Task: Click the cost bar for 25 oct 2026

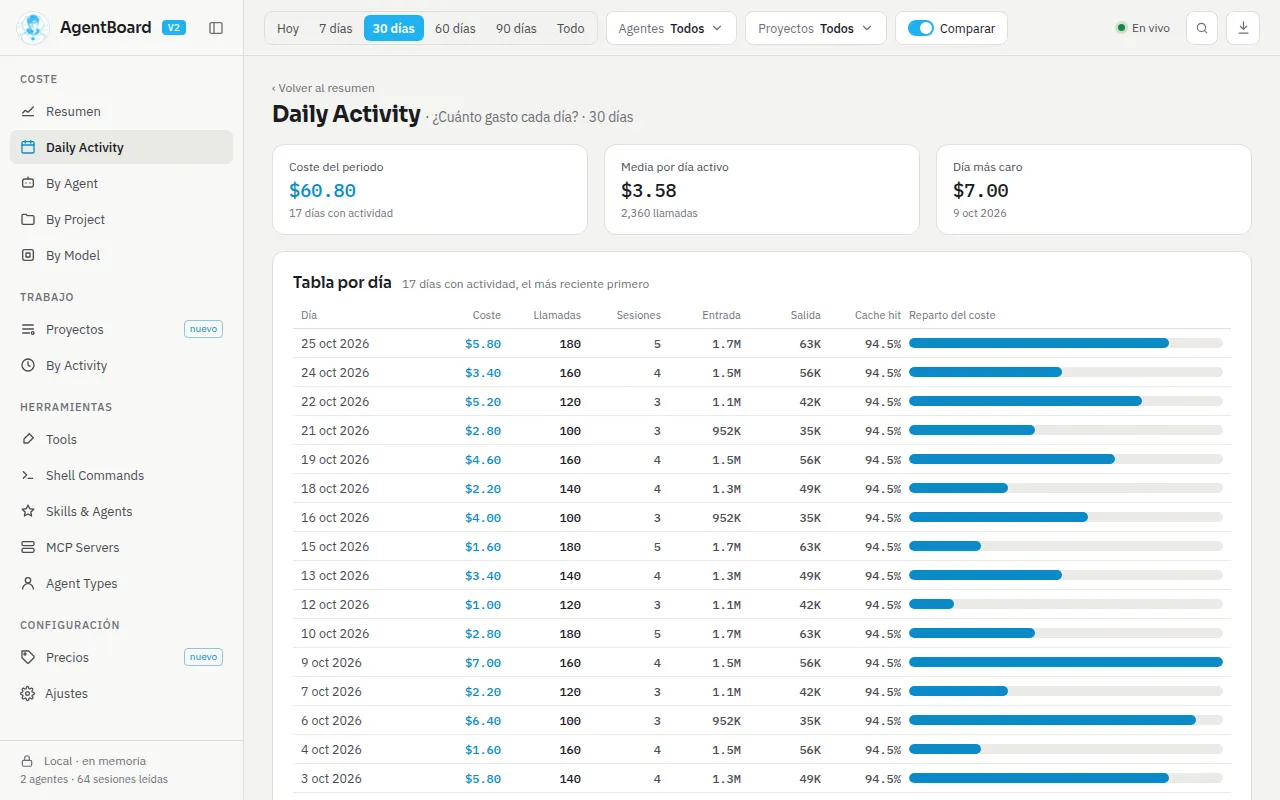Action: (x=1066, y=343)
